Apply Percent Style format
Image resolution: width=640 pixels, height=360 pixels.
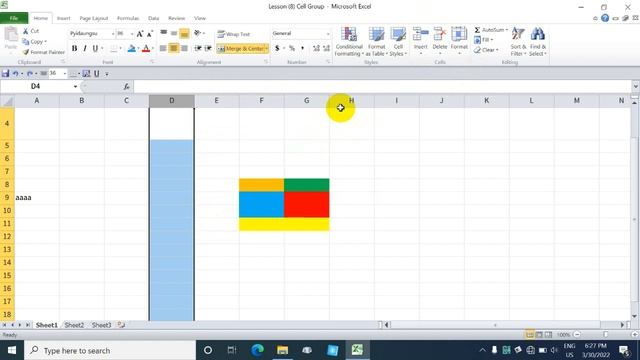tap(292, 49)
